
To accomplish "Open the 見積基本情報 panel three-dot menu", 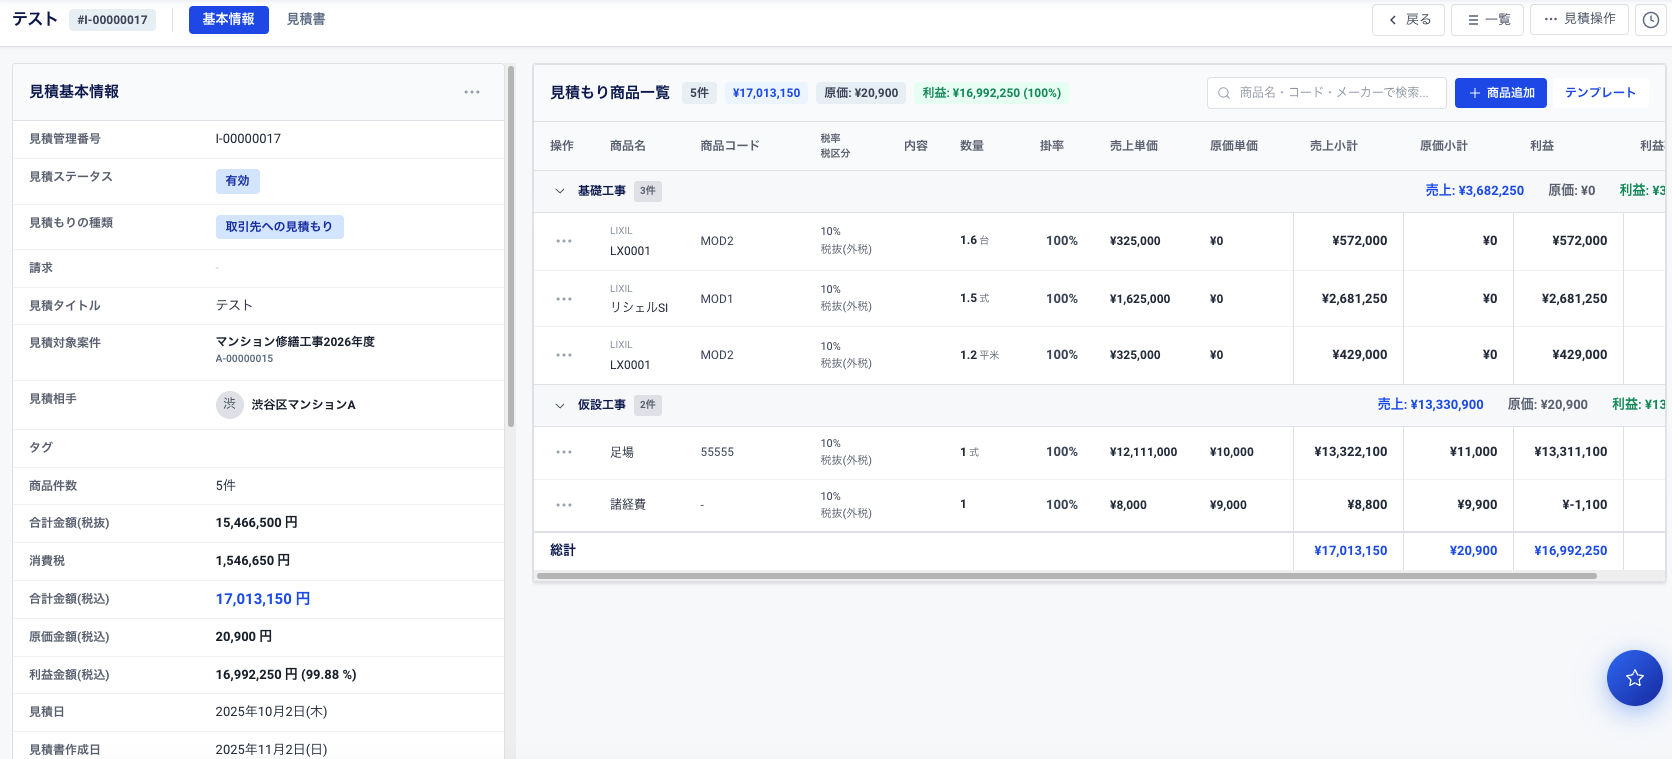I will [472, 92].
